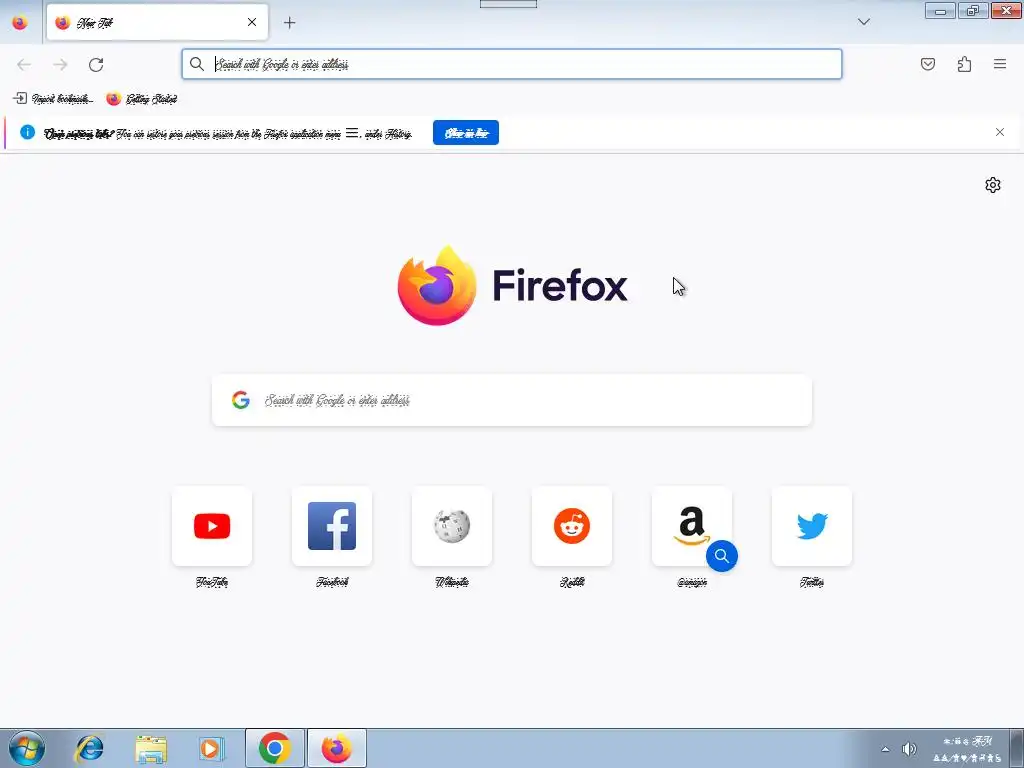This screenshot has width=1024, height=768.
Task: Open the Firefox application menu
Action: (x=1000, y=64)
